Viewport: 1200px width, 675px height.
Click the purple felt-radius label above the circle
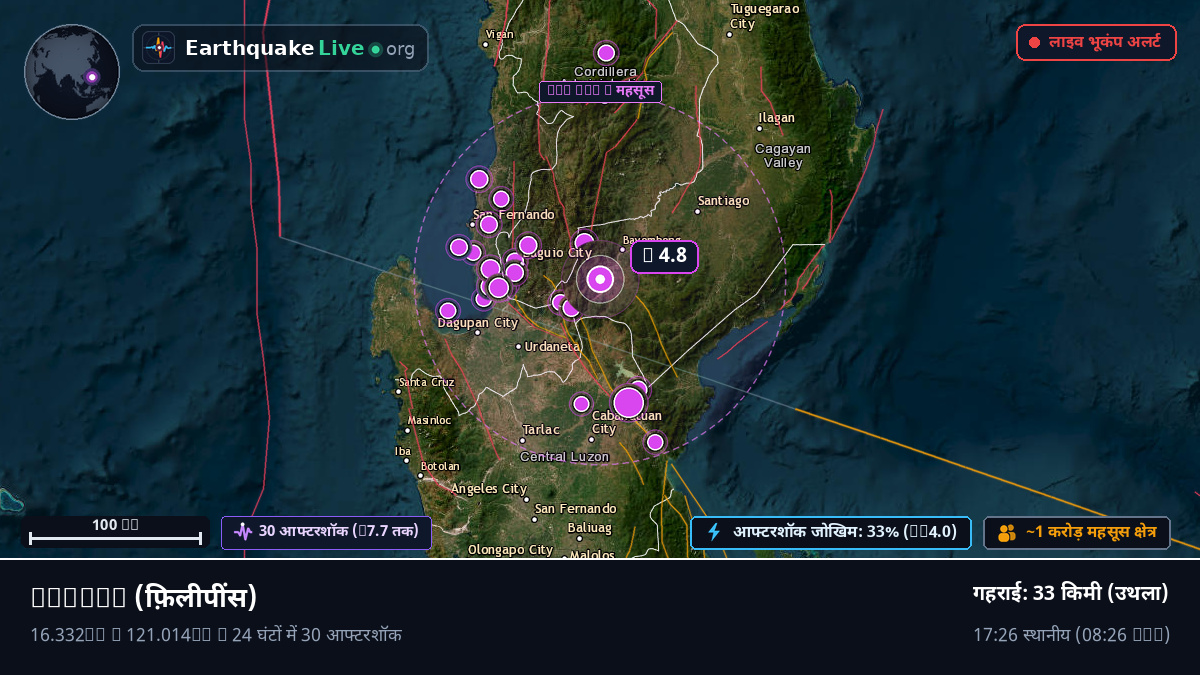click(600, 92)
